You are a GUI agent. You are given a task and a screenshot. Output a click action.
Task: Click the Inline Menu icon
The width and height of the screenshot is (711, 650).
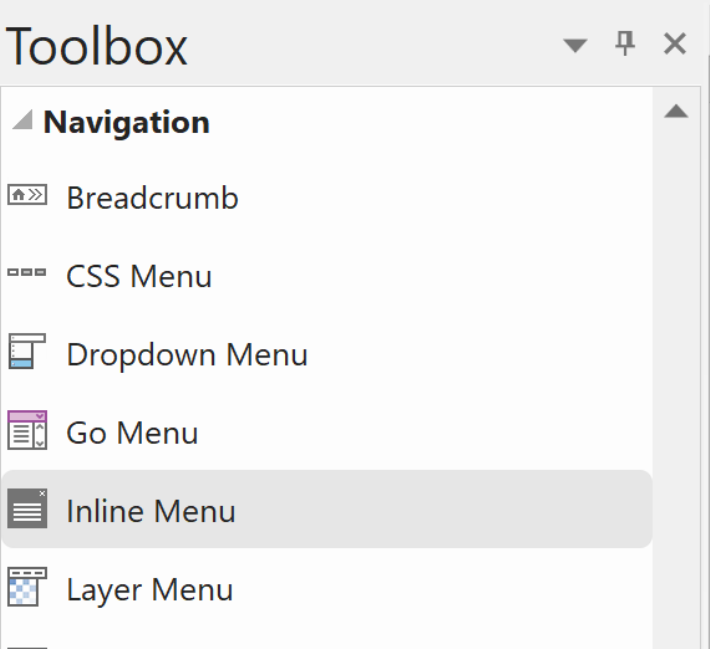click(27, 509)
